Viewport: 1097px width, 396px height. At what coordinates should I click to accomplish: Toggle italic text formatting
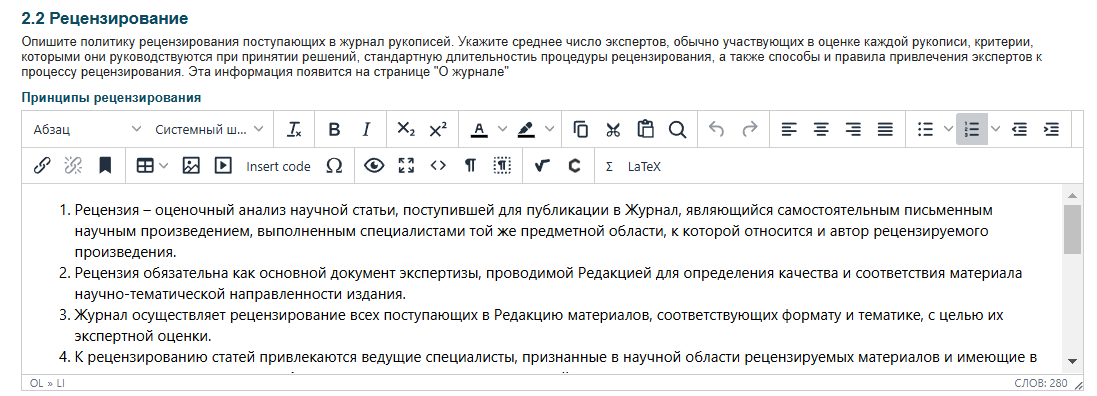click(366, 129)
